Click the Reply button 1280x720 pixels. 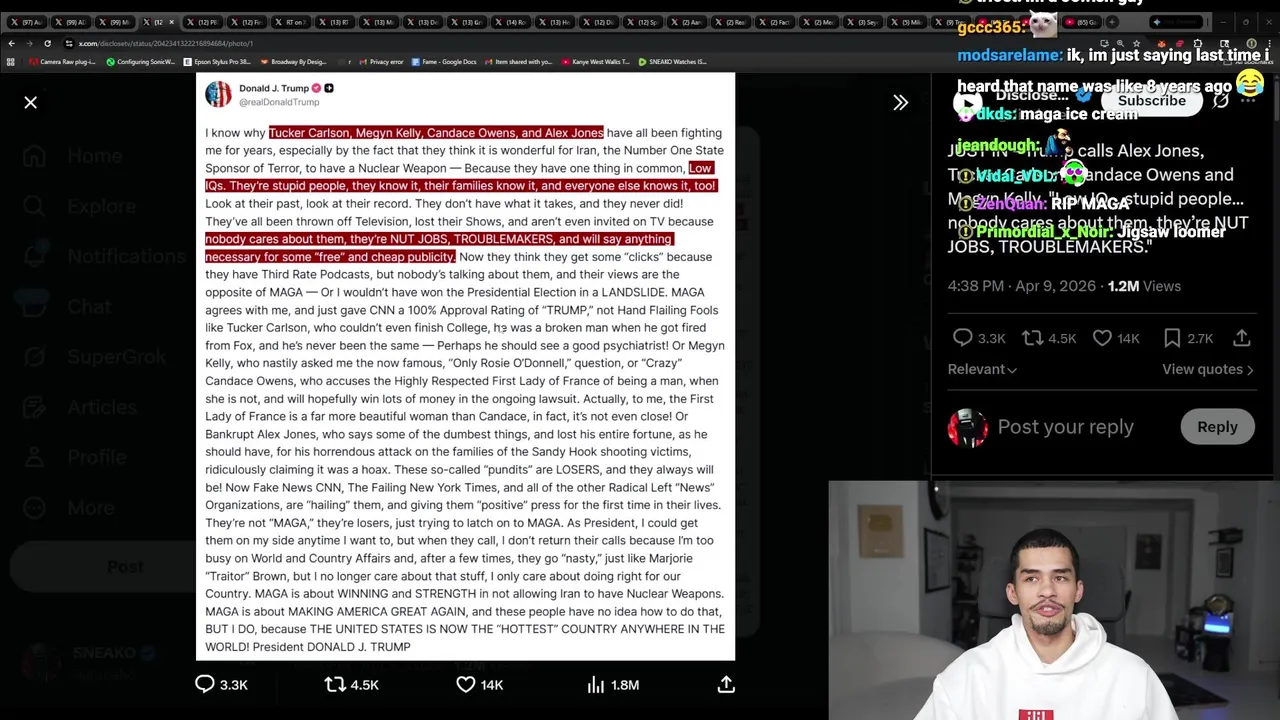tap(1217, 427)
